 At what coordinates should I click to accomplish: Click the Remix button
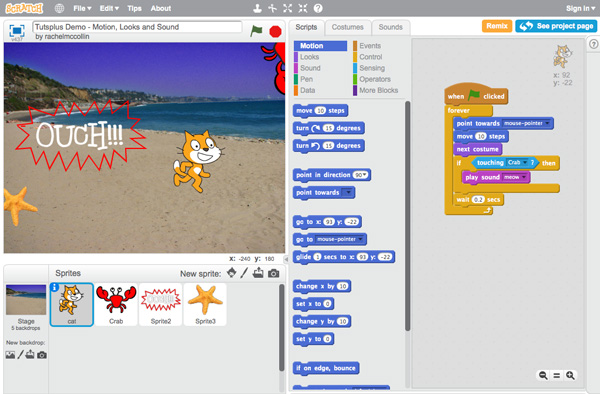pyautogui.click(x=497, y=26)
